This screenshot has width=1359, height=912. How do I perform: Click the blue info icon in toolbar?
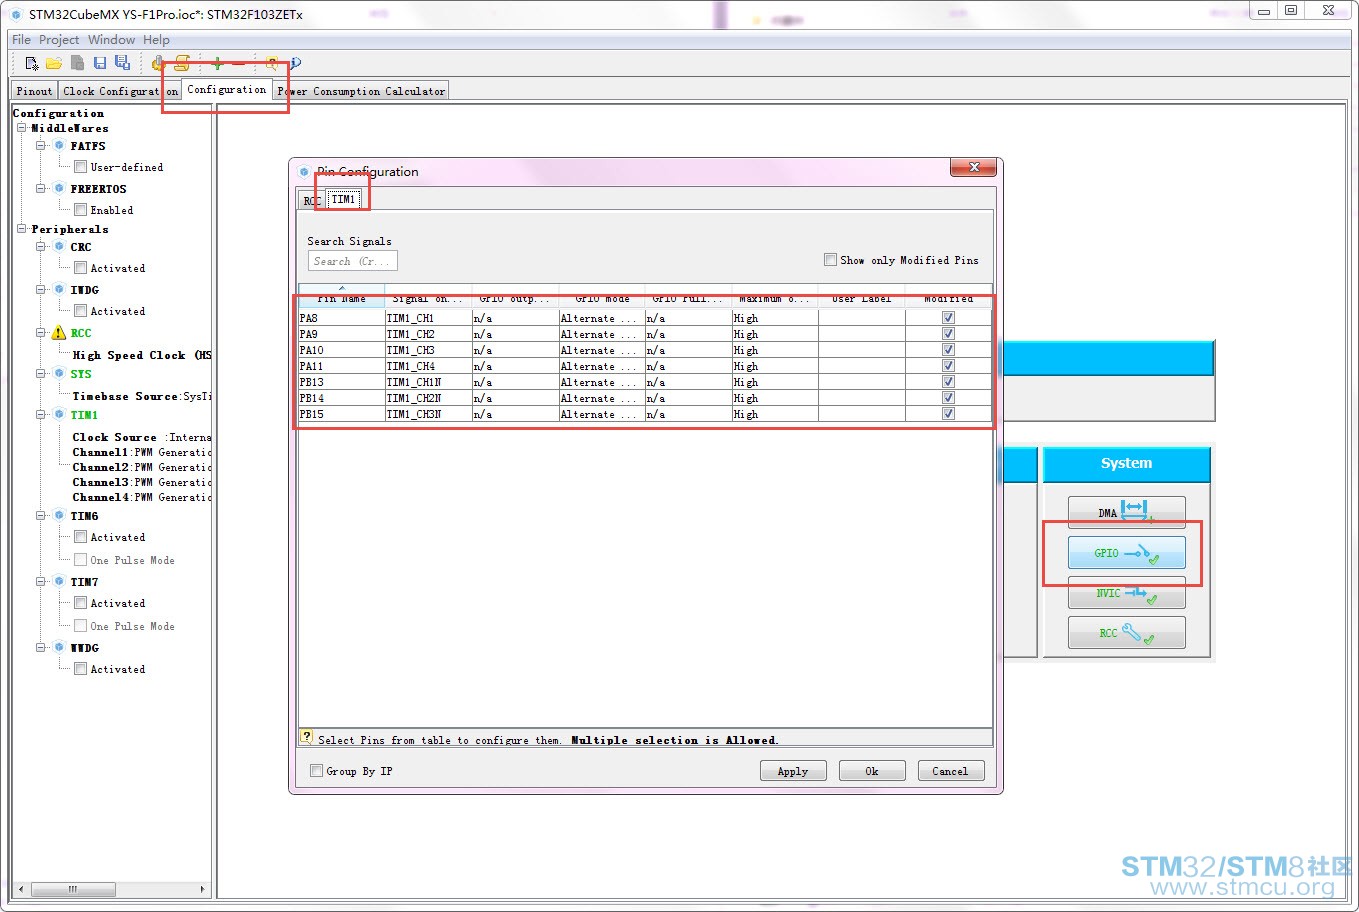pyautogui.click(x=296, y=63)
